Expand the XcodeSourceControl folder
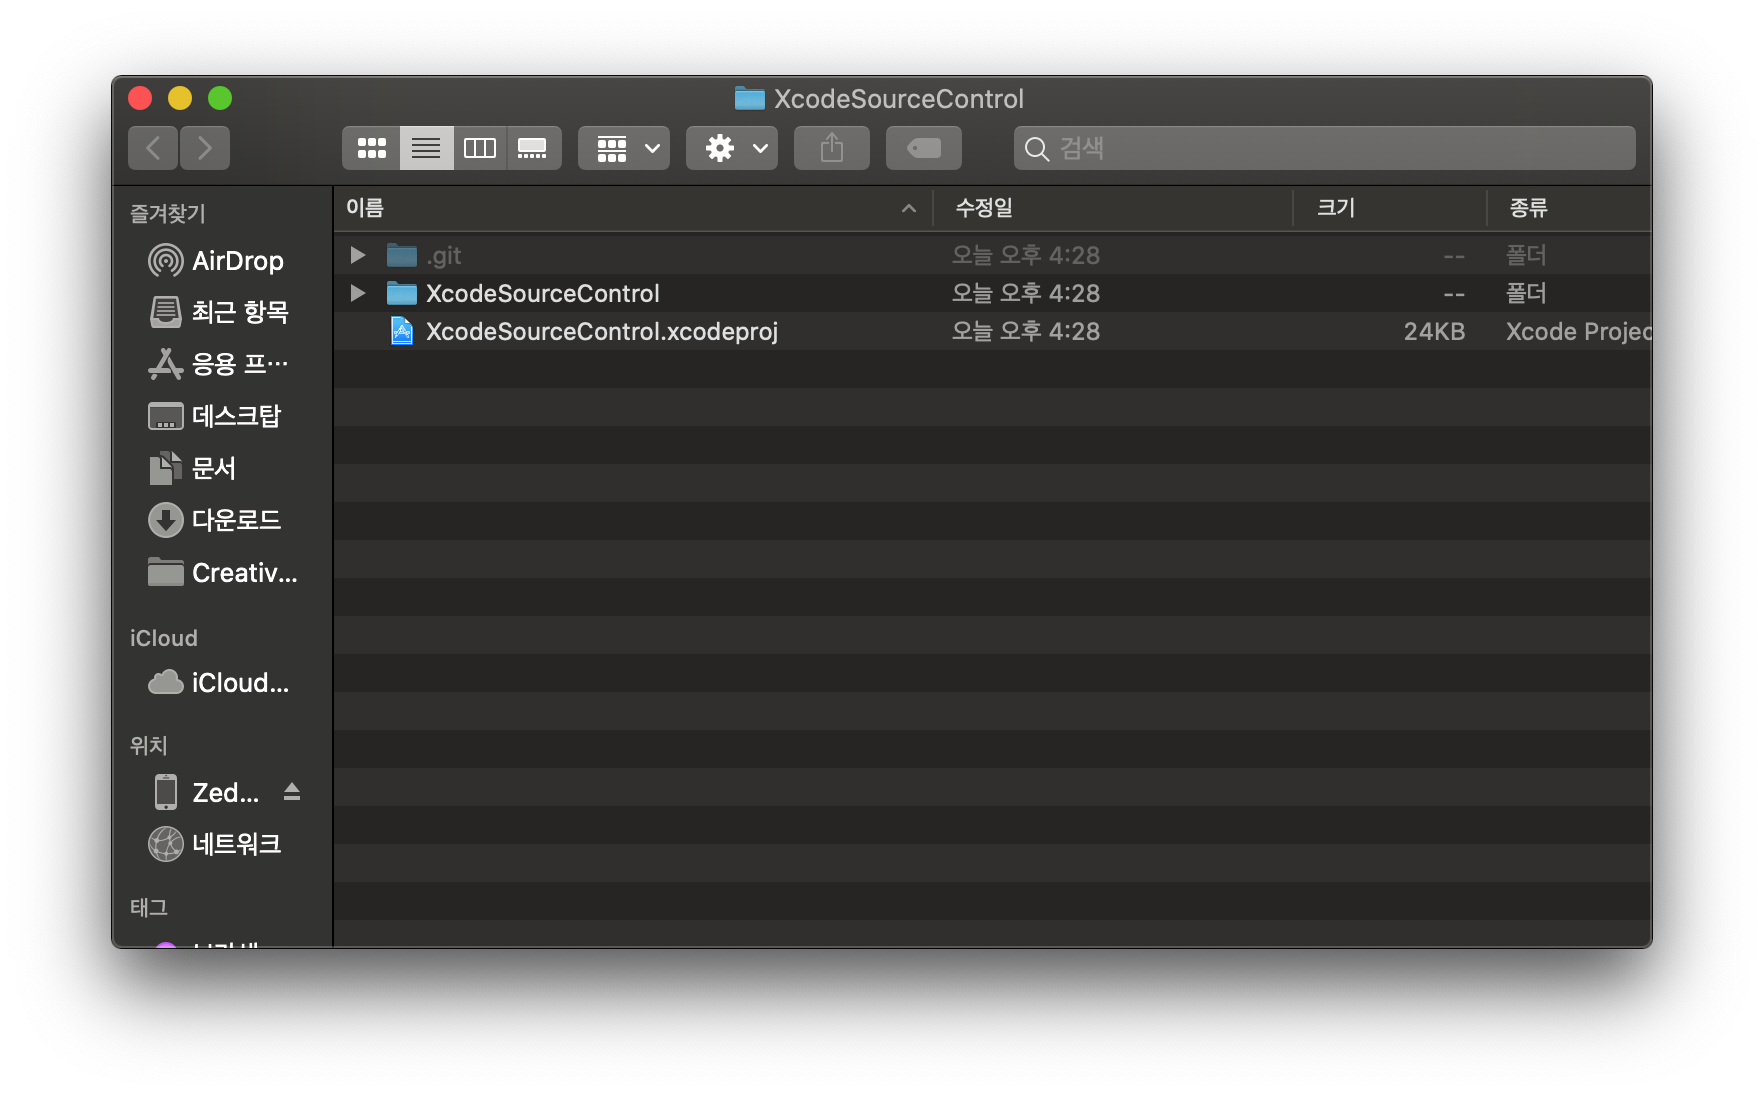 (357, 293)
